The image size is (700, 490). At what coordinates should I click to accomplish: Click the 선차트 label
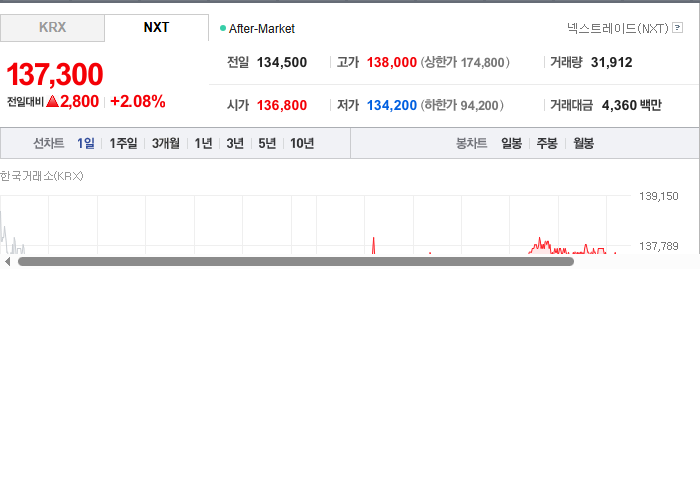(49, 143)
